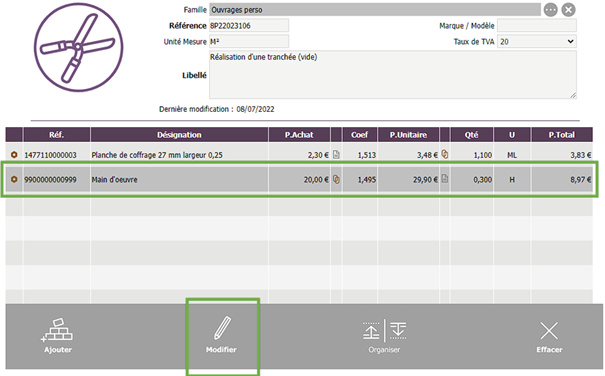Screen dimensions: 605x376
Task: Click the Effacer cross icon
Action: coord(549,331)
